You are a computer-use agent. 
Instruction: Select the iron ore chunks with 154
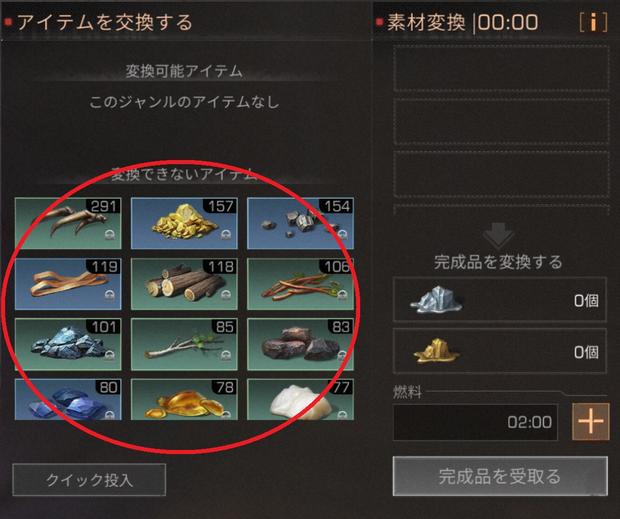click(301, 223)
